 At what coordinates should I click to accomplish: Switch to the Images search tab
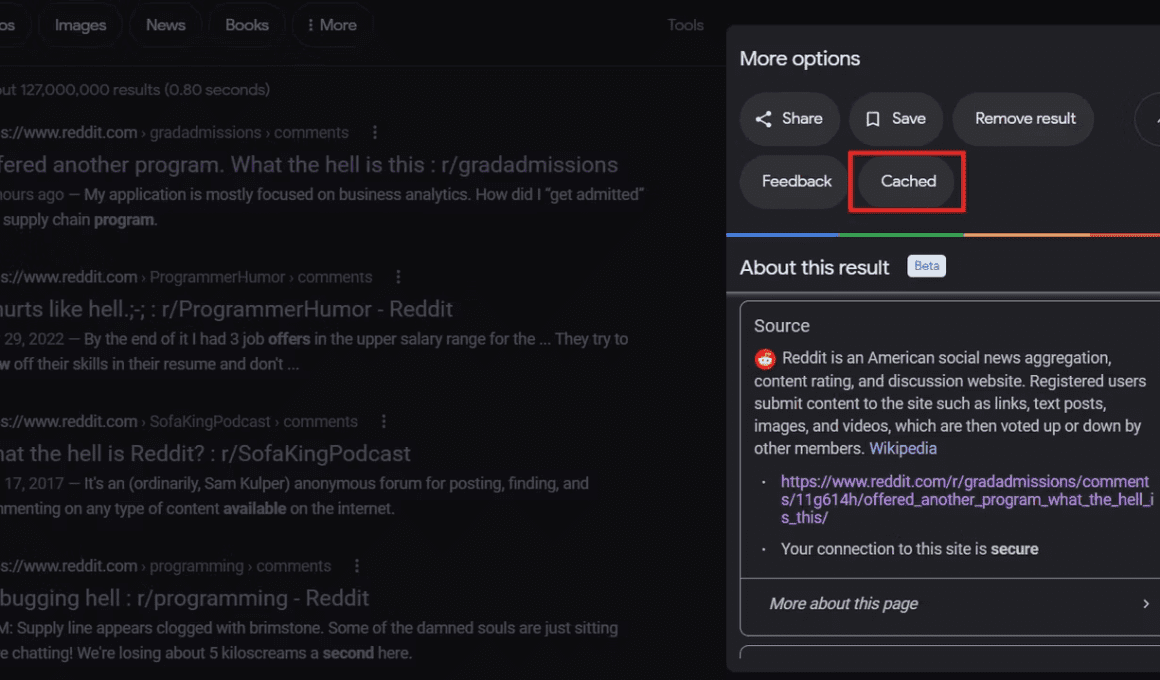[x=80, y=25]
